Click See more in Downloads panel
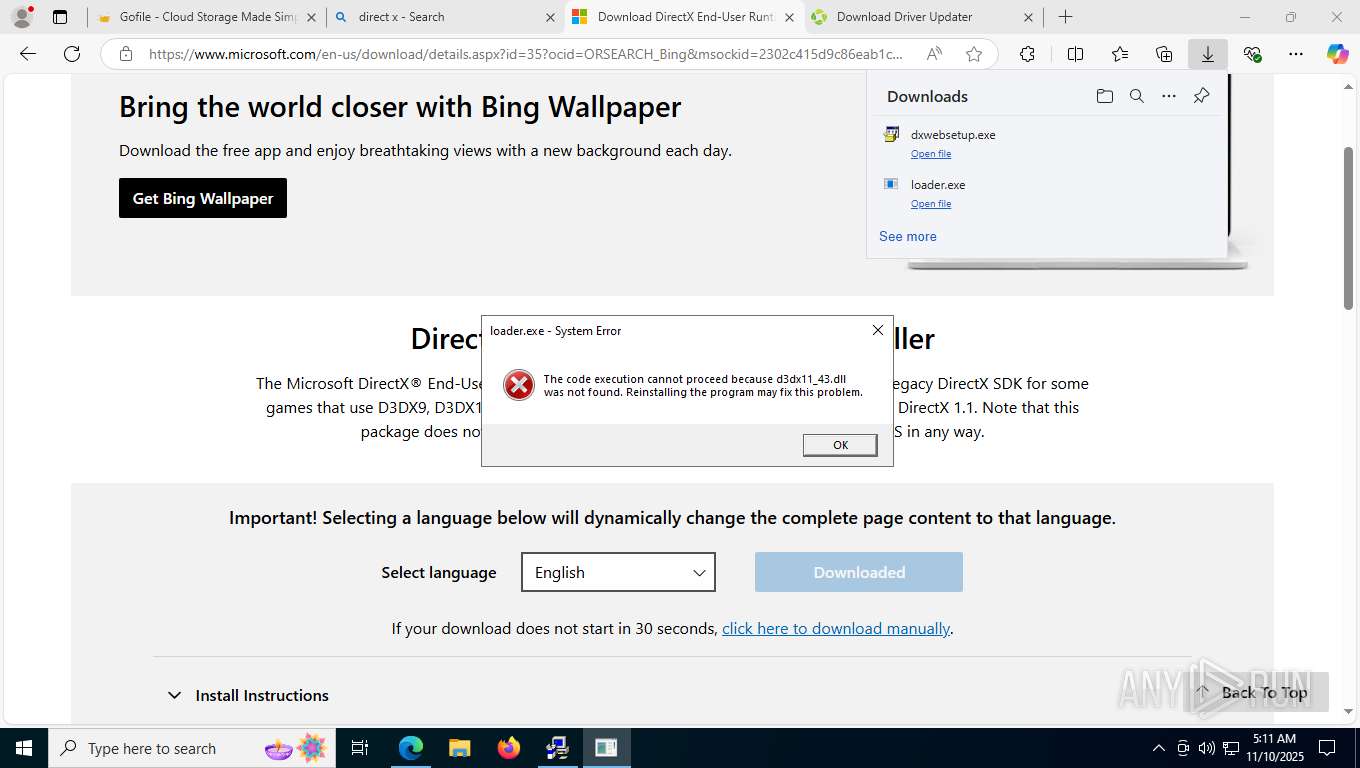 coord(908,236)
